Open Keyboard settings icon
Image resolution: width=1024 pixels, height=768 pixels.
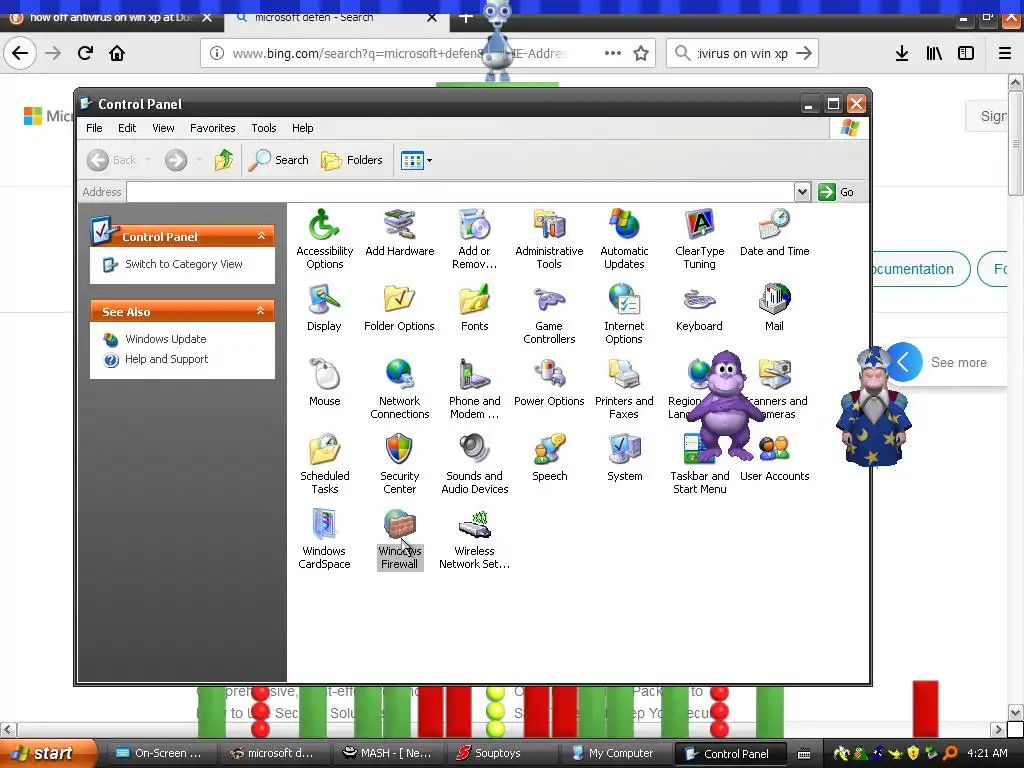[699, 308]
